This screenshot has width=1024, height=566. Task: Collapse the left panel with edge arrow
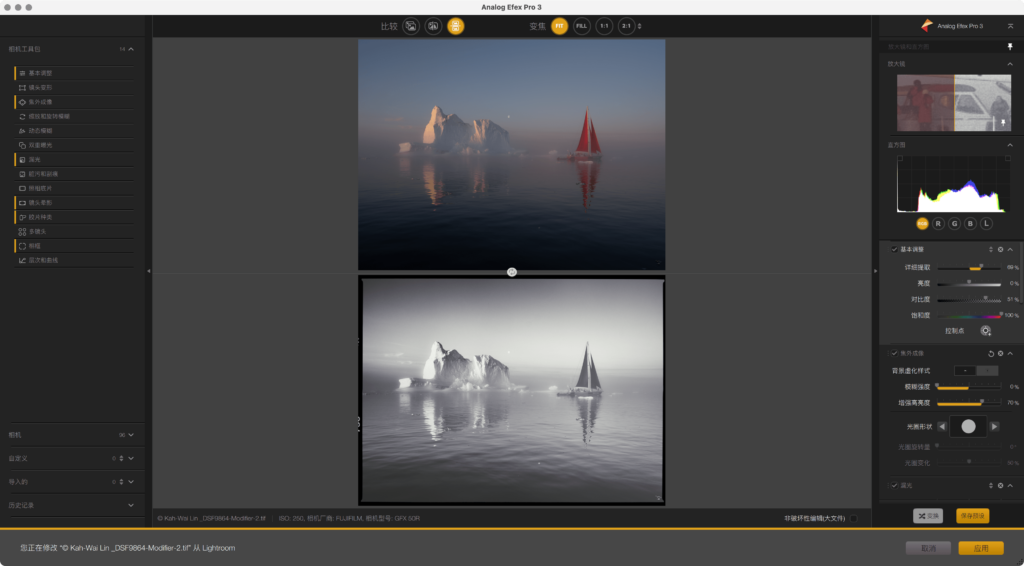[148, 271]
